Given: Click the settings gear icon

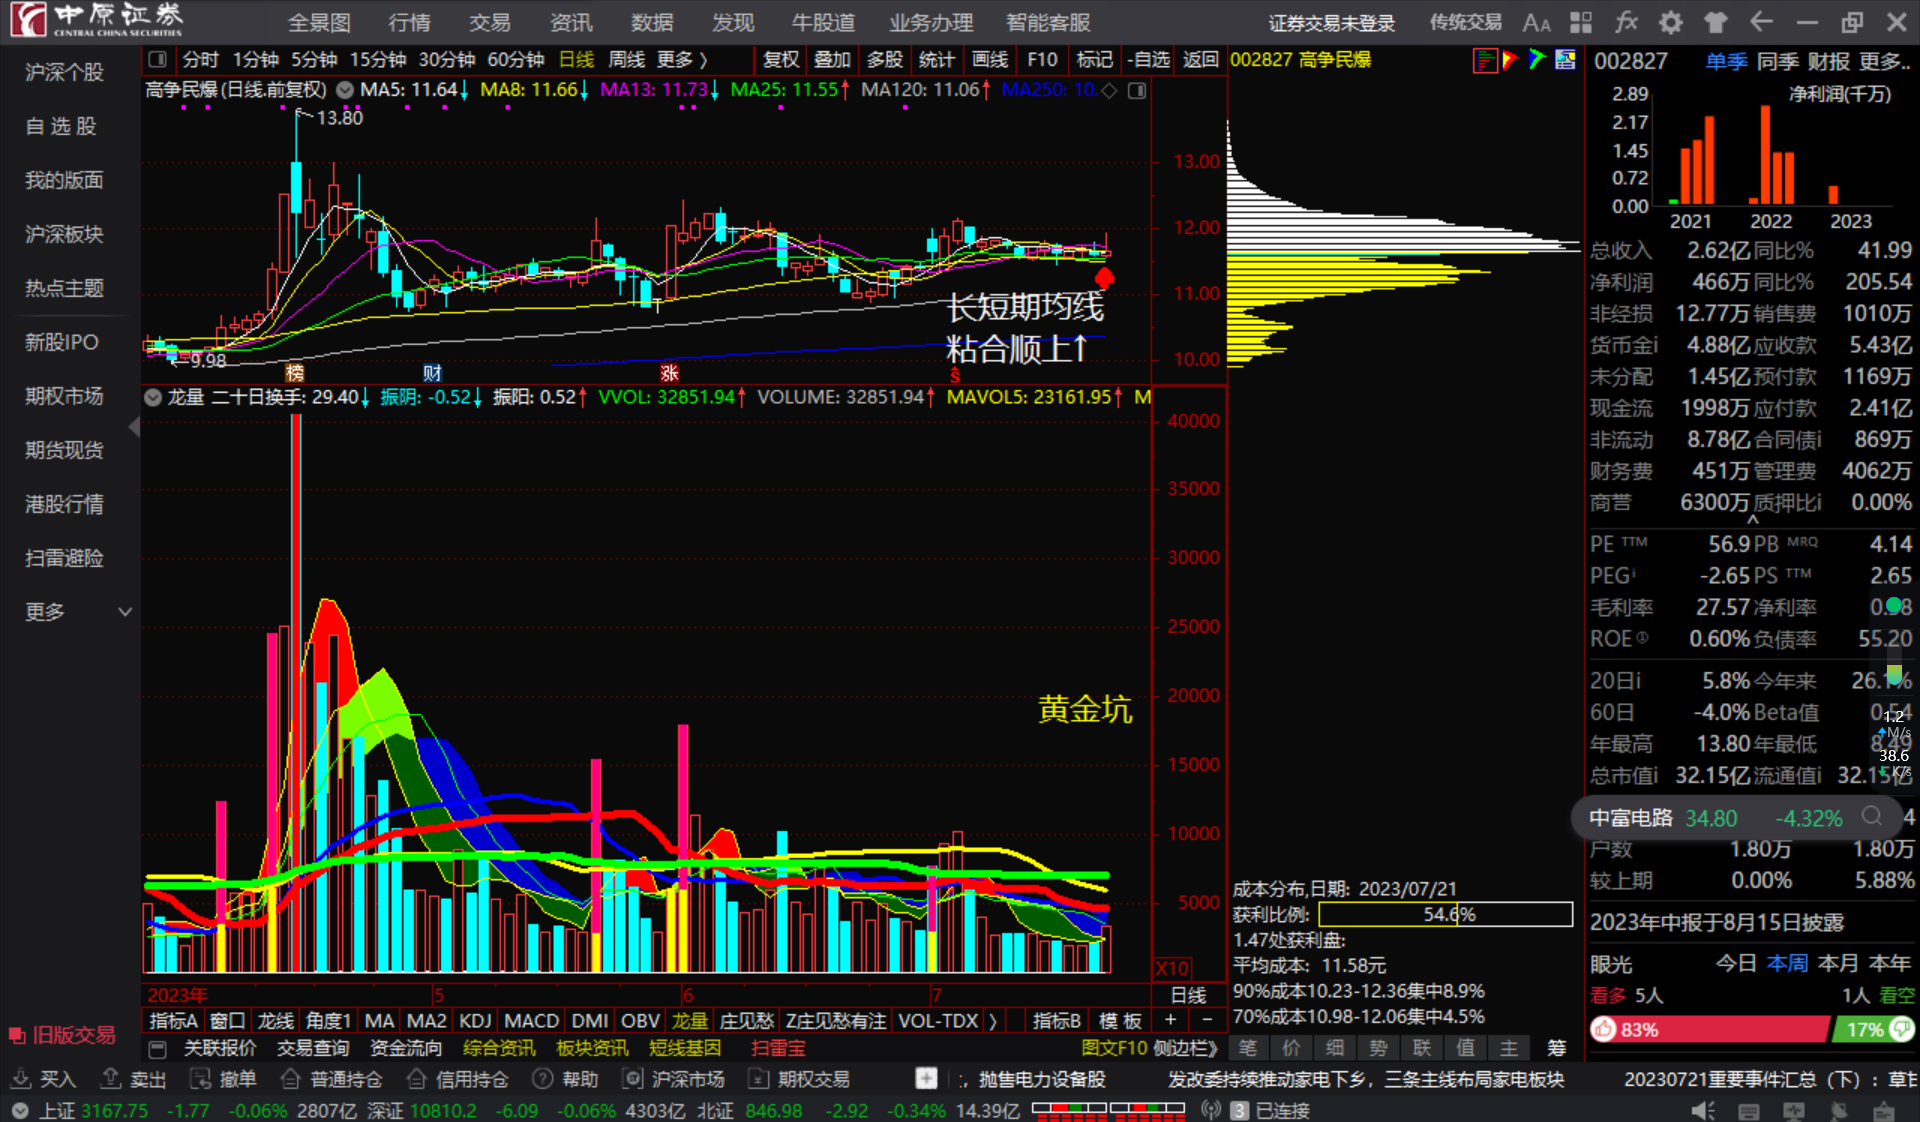Looking at the screenshot, I should pos(1671,23).
